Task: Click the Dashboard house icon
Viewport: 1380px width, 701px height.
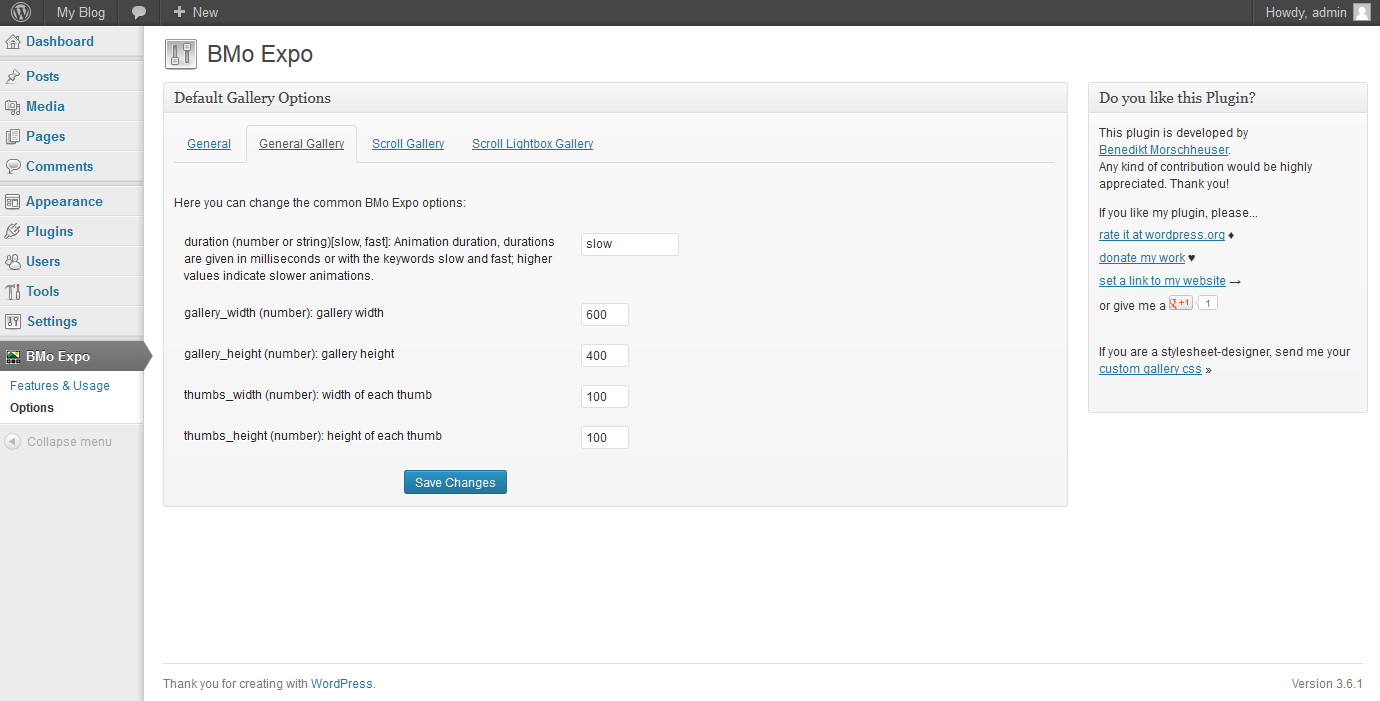Action: pos(13,42)
